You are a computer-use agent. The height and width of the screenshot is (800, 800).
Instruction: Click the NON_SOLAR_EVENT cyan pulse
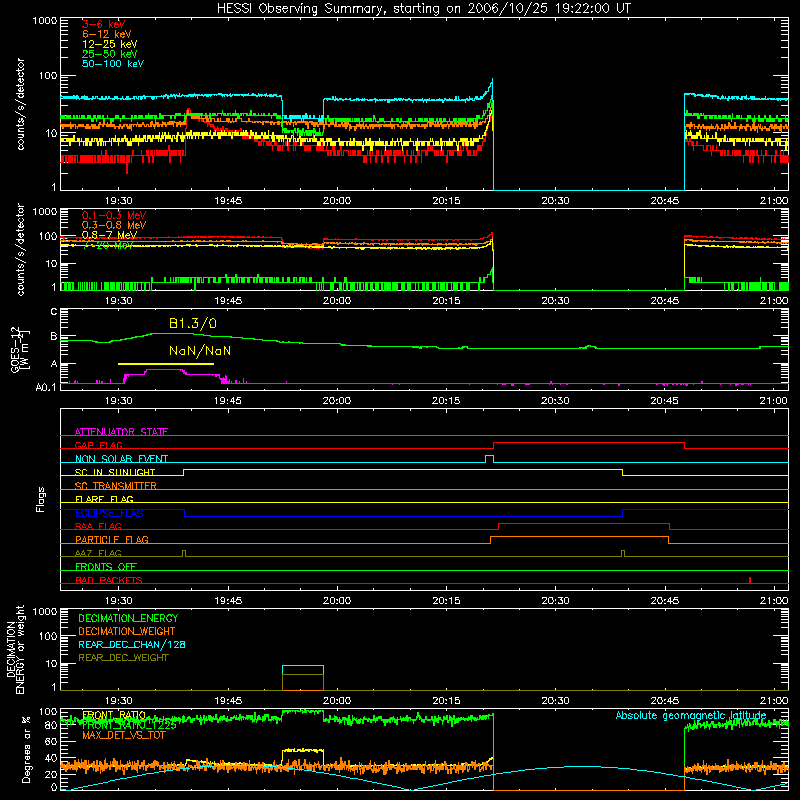tap(489, 459)
